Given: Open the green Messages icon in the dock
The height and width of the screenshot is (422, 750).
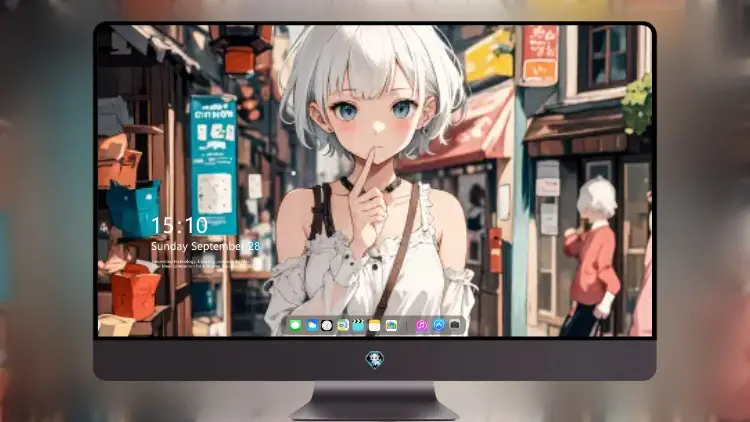Looking at the screenshot, I should 295,325.
